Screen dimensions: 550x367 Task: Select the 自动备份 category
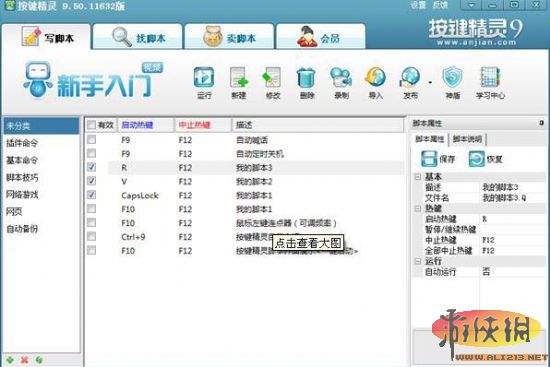(41, 229)
